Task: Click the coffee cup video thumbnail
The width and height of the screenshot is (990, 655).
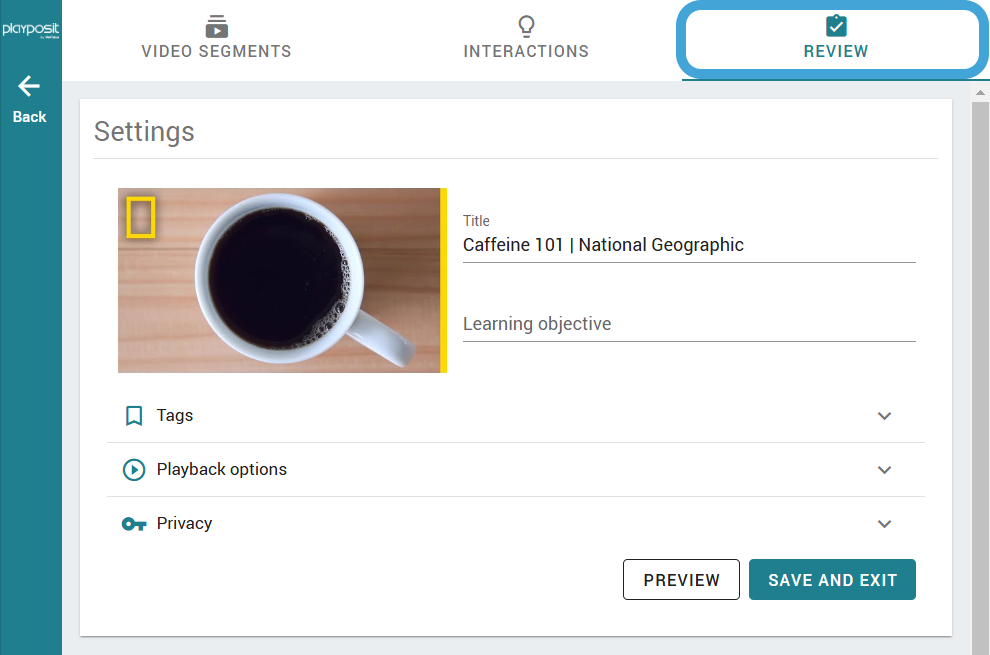Action: [281, 280]
